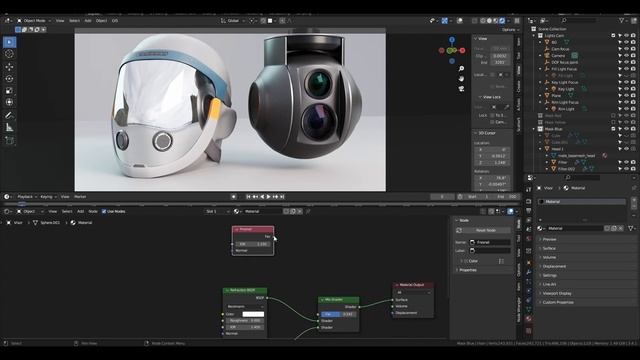Click the red X axis on navigation gizmo
The image size is (640, 360).
point(462,51)
